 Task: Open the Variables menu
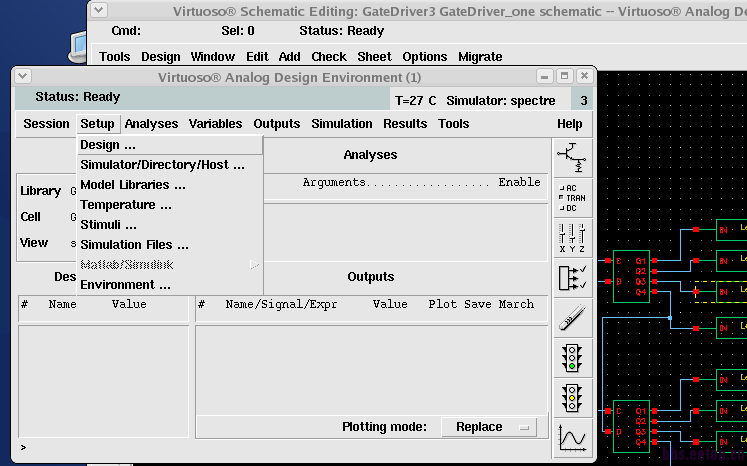pyautogui.click(x=215, y=124)
